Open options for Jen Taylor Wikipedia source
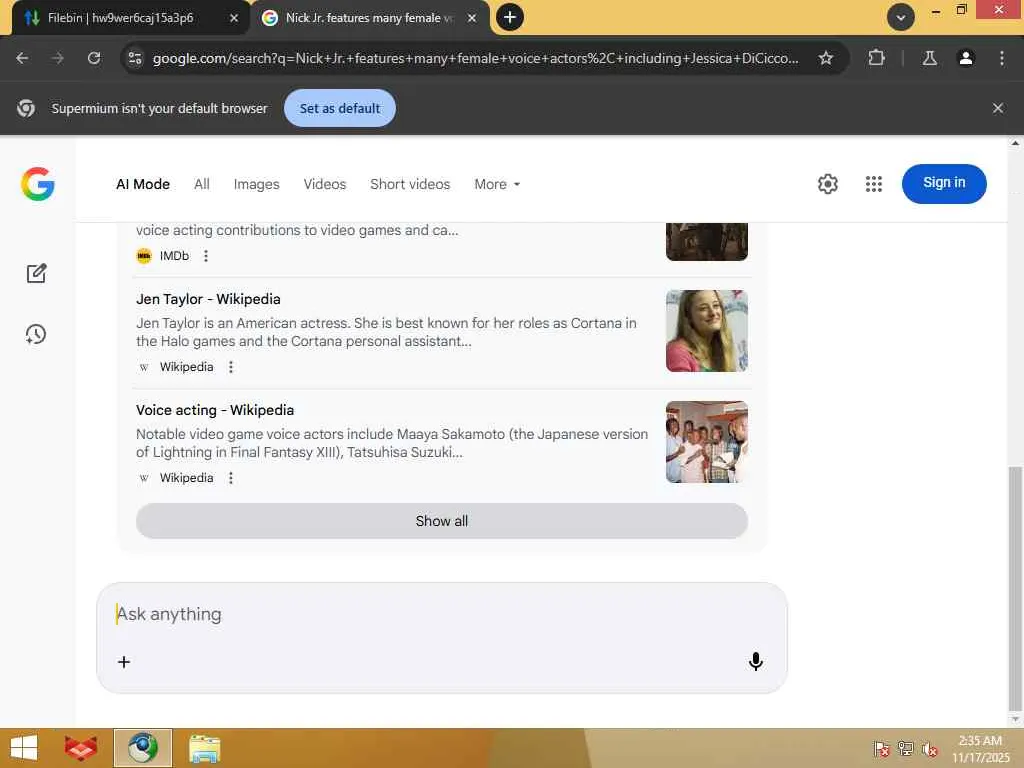 click(x=231, y=367)
